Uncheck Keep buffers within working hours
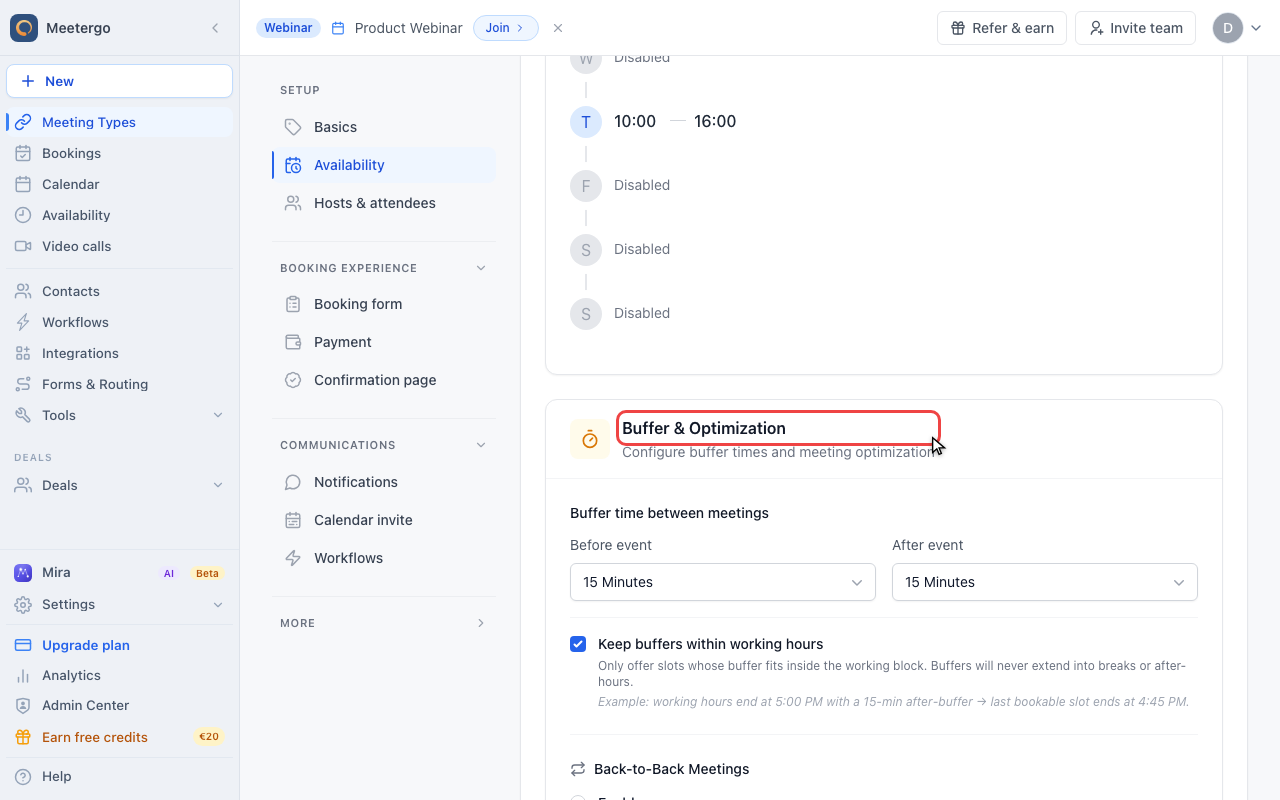Screen dimensions: 1280x800 (x=578, y=644)
